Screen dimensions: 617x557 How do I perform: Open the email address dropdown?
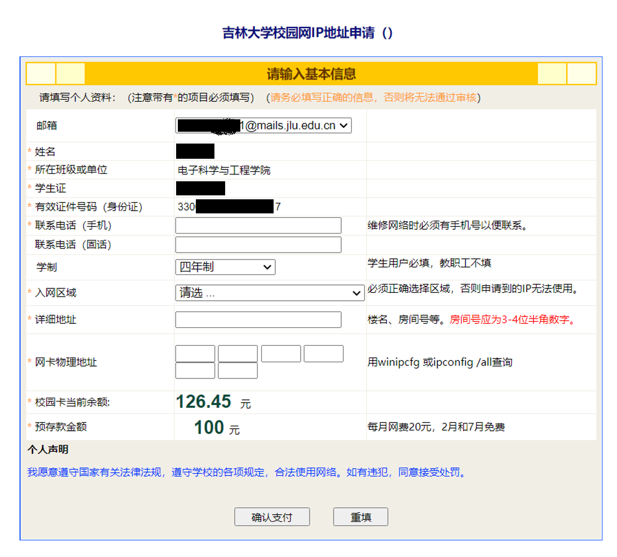pos(263,126)
